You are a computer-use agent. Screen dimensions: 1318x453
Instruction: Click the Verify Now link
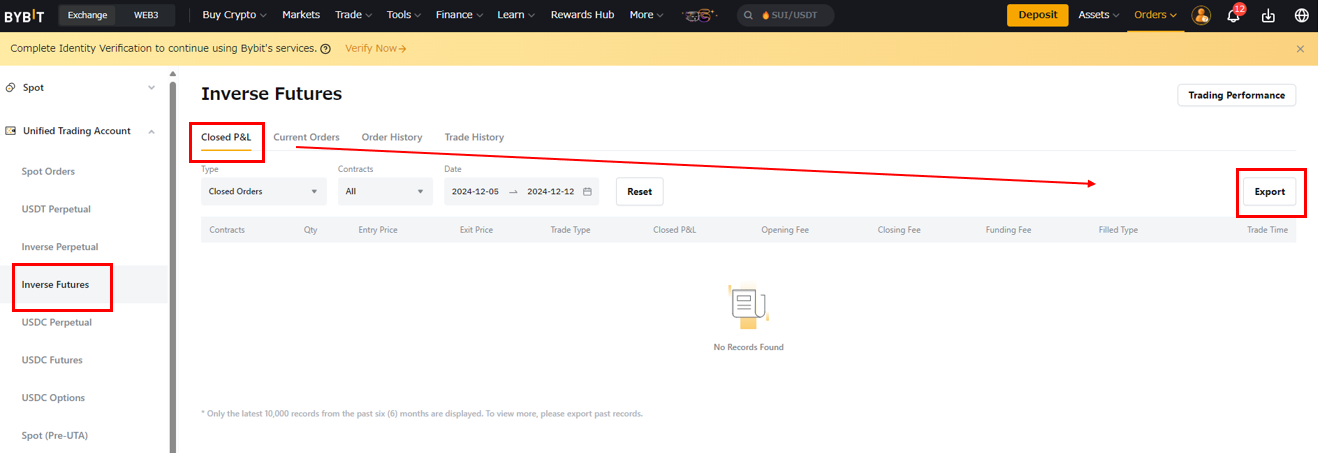[x=375, y=48]
